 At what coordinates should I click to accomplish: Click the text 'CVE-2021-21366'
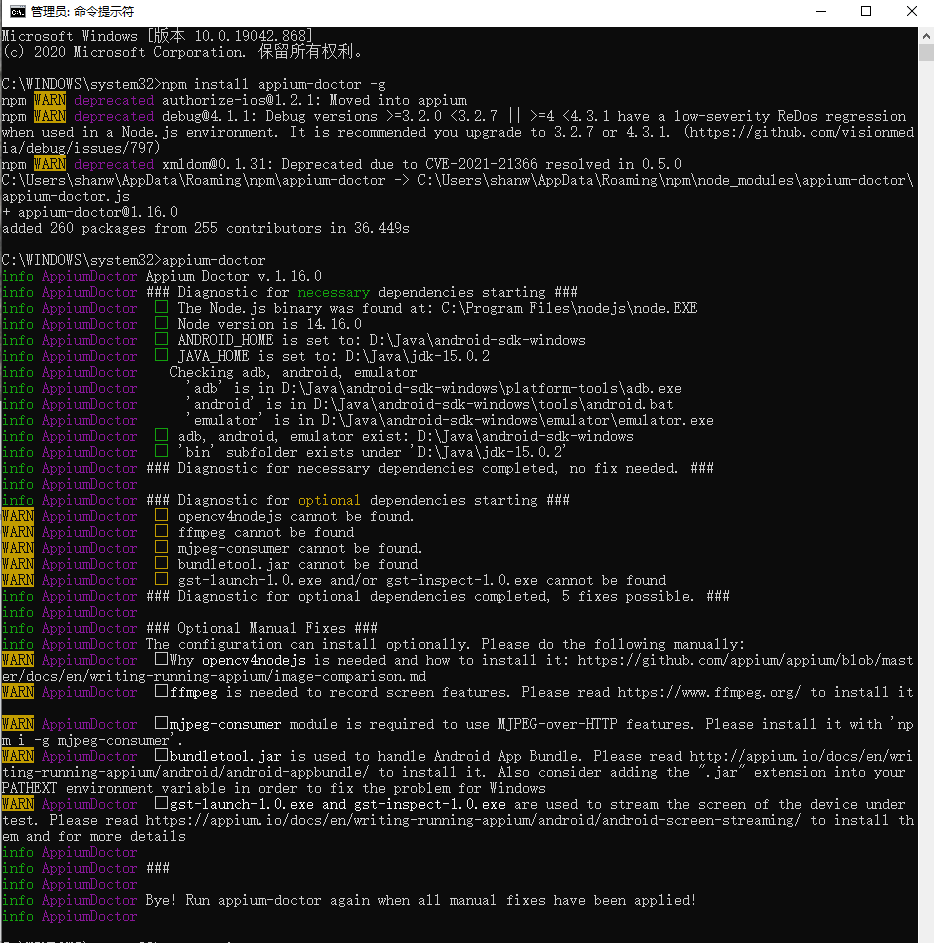pyautogui.click(x=481, y=164)
